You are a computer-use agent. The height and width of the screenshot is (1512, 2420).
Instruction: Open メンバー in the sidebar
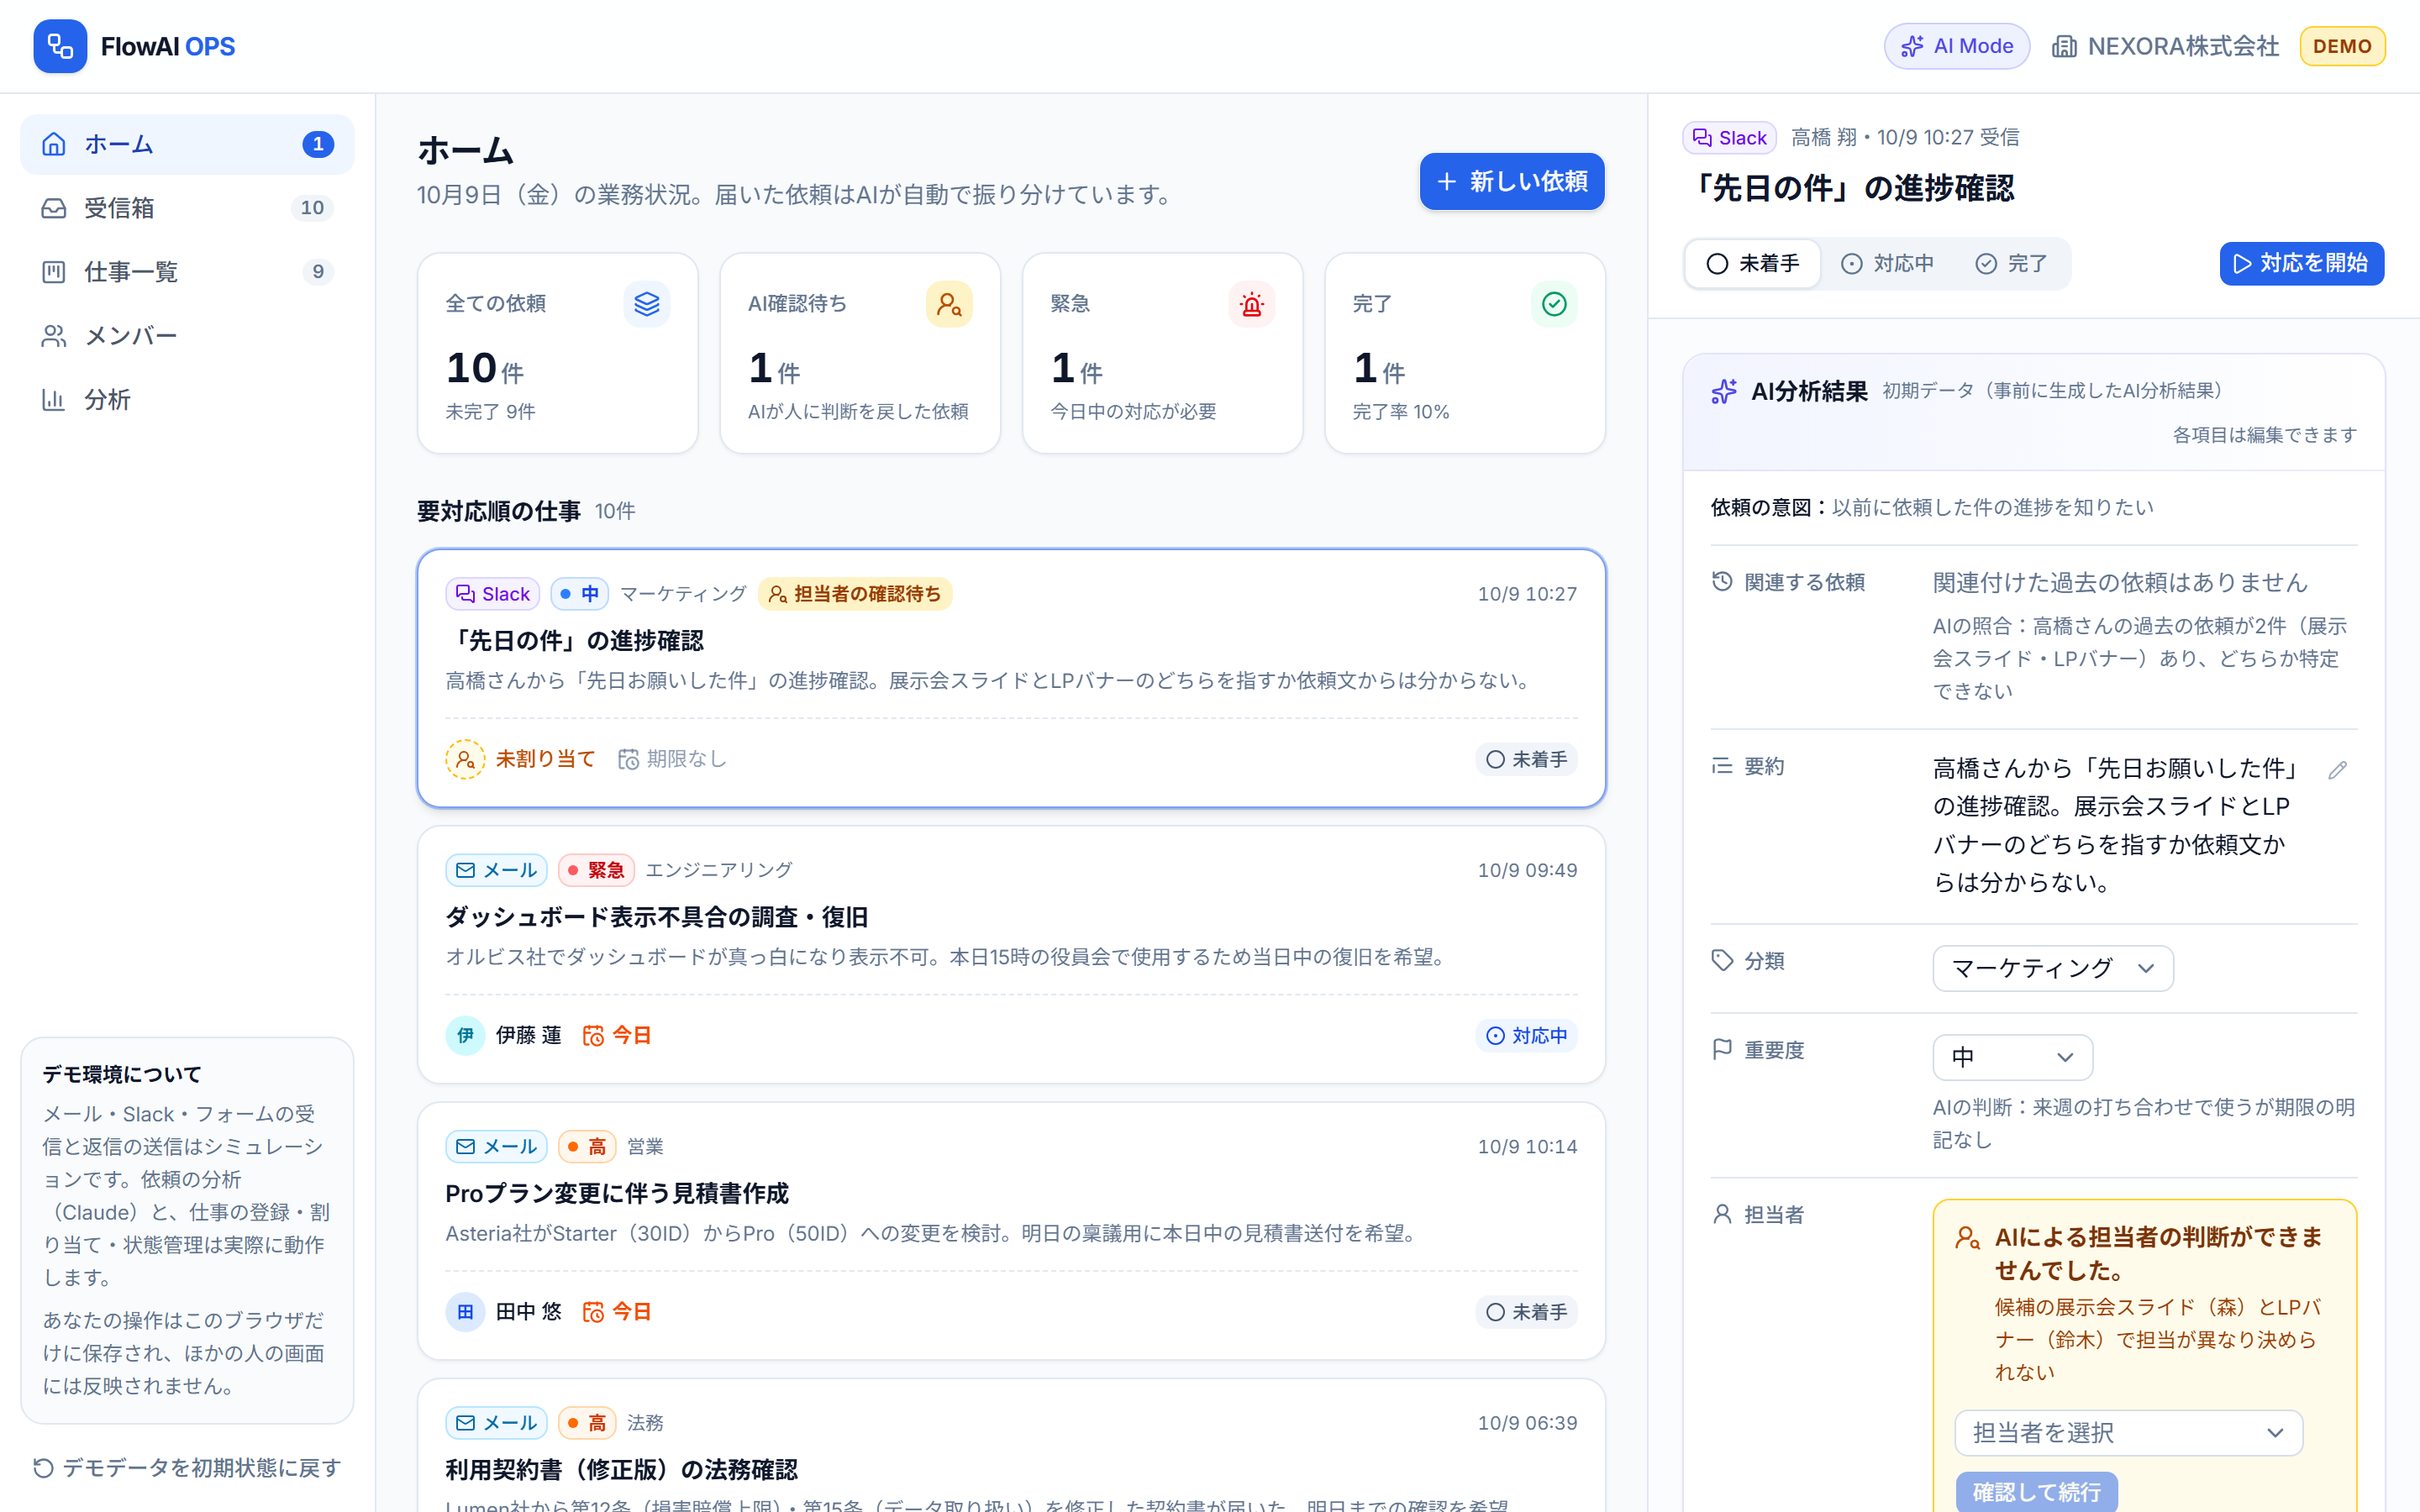pyautogui.click(x=187, y=336)
